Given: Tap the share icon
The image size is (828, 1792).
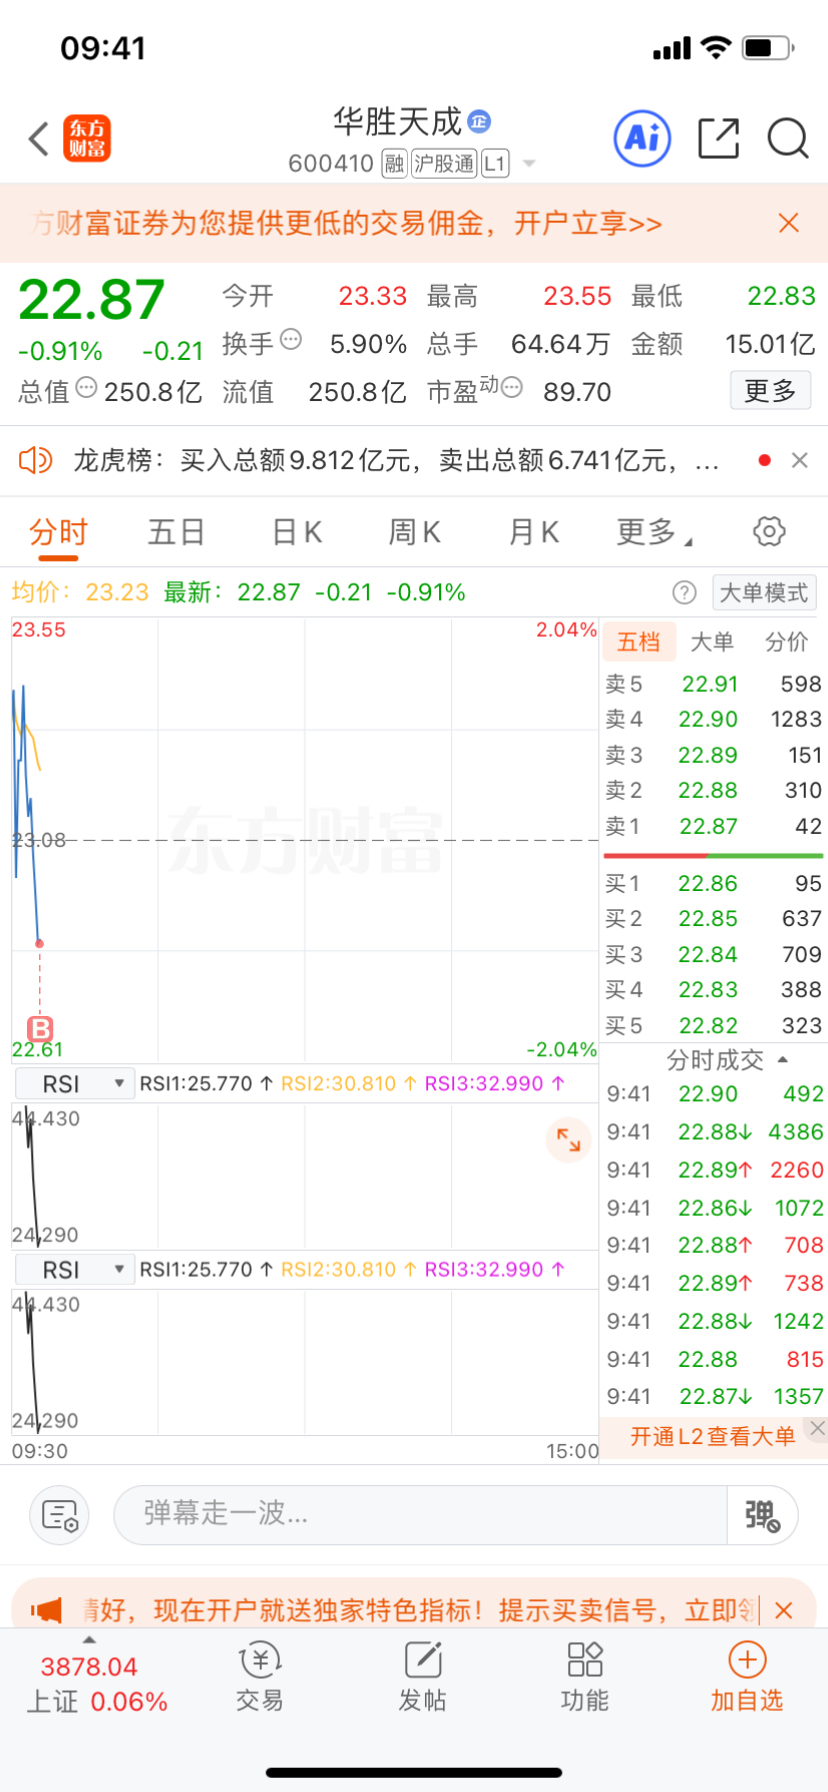Looking at the screenshot, I should tap(718, 138).
